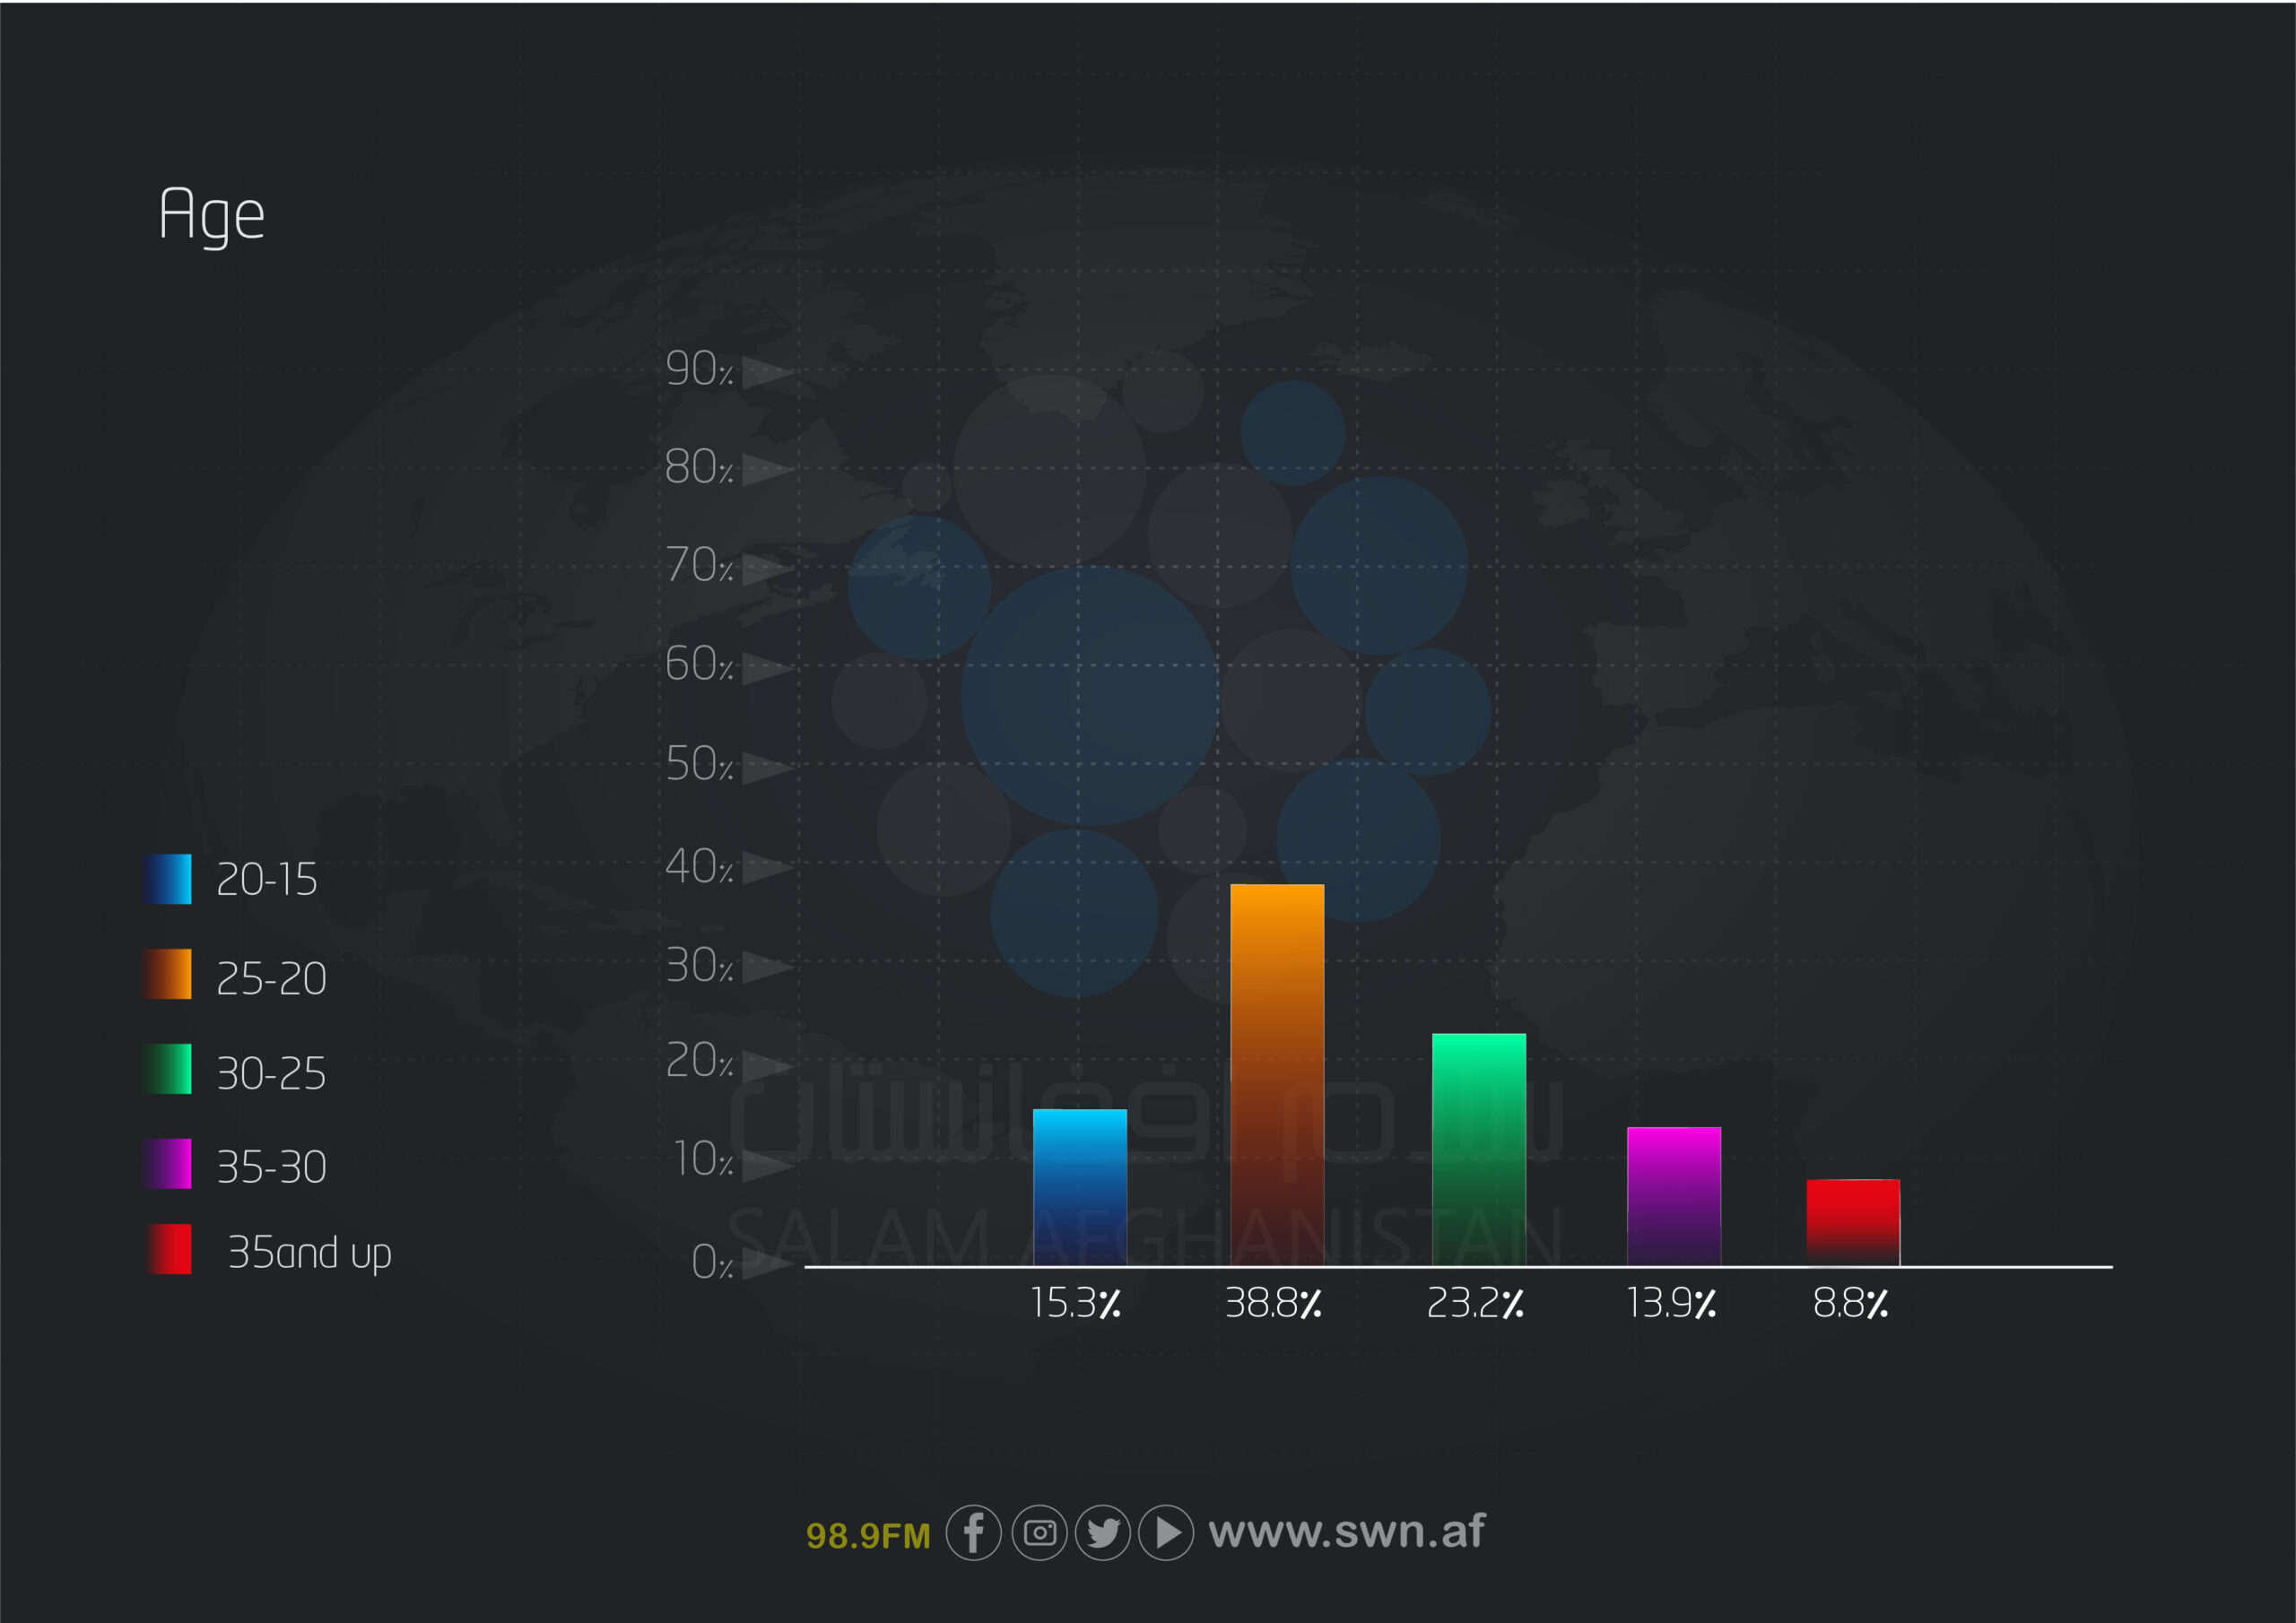This screenshot has height=1623, width=2296.
Task: Open the Instagram icon link
Action: click(1039, 1532)
